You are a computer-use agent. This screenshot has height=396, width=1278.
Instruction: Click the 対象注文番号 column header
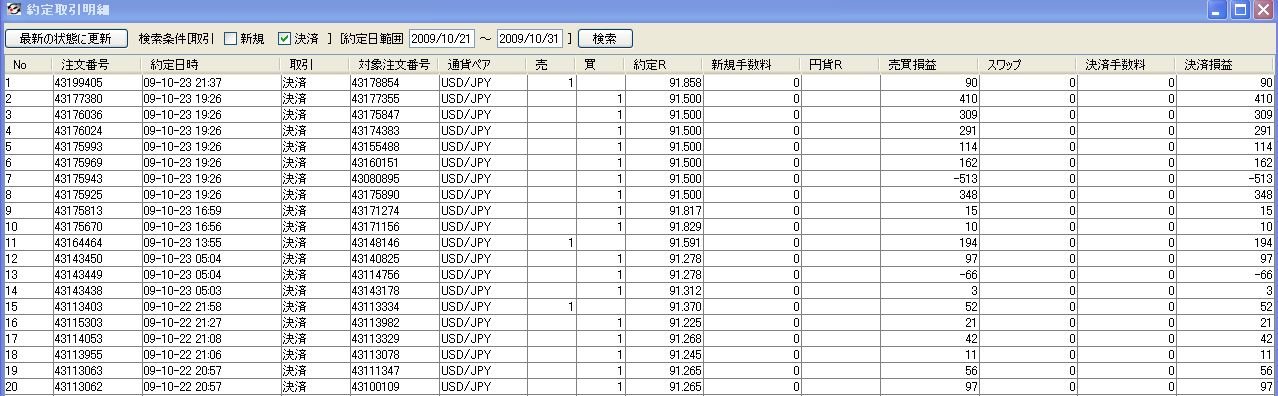pos(393,65)
